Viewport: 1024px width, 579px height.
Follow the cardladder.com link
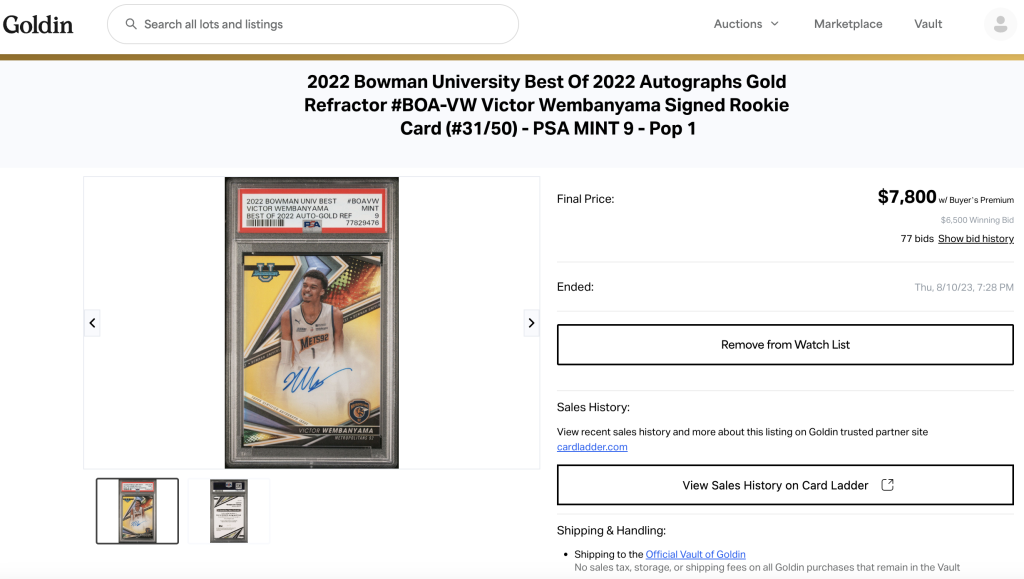pyautogui.click(x=592, y=447)
